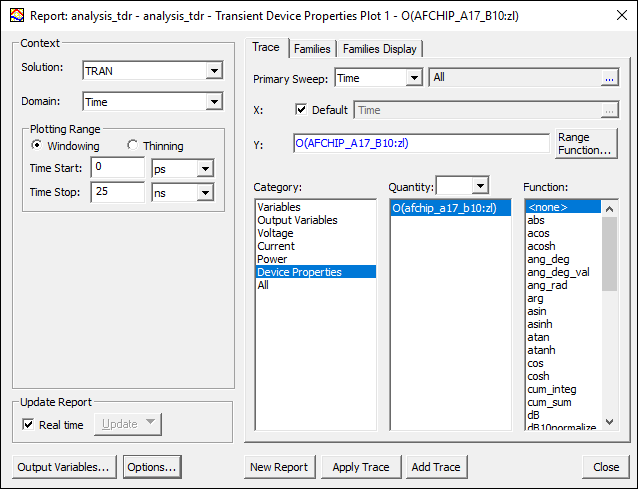Select abs function
Image resolution: width=638 pixels, height=489 pixels.
tap(563, 220)
